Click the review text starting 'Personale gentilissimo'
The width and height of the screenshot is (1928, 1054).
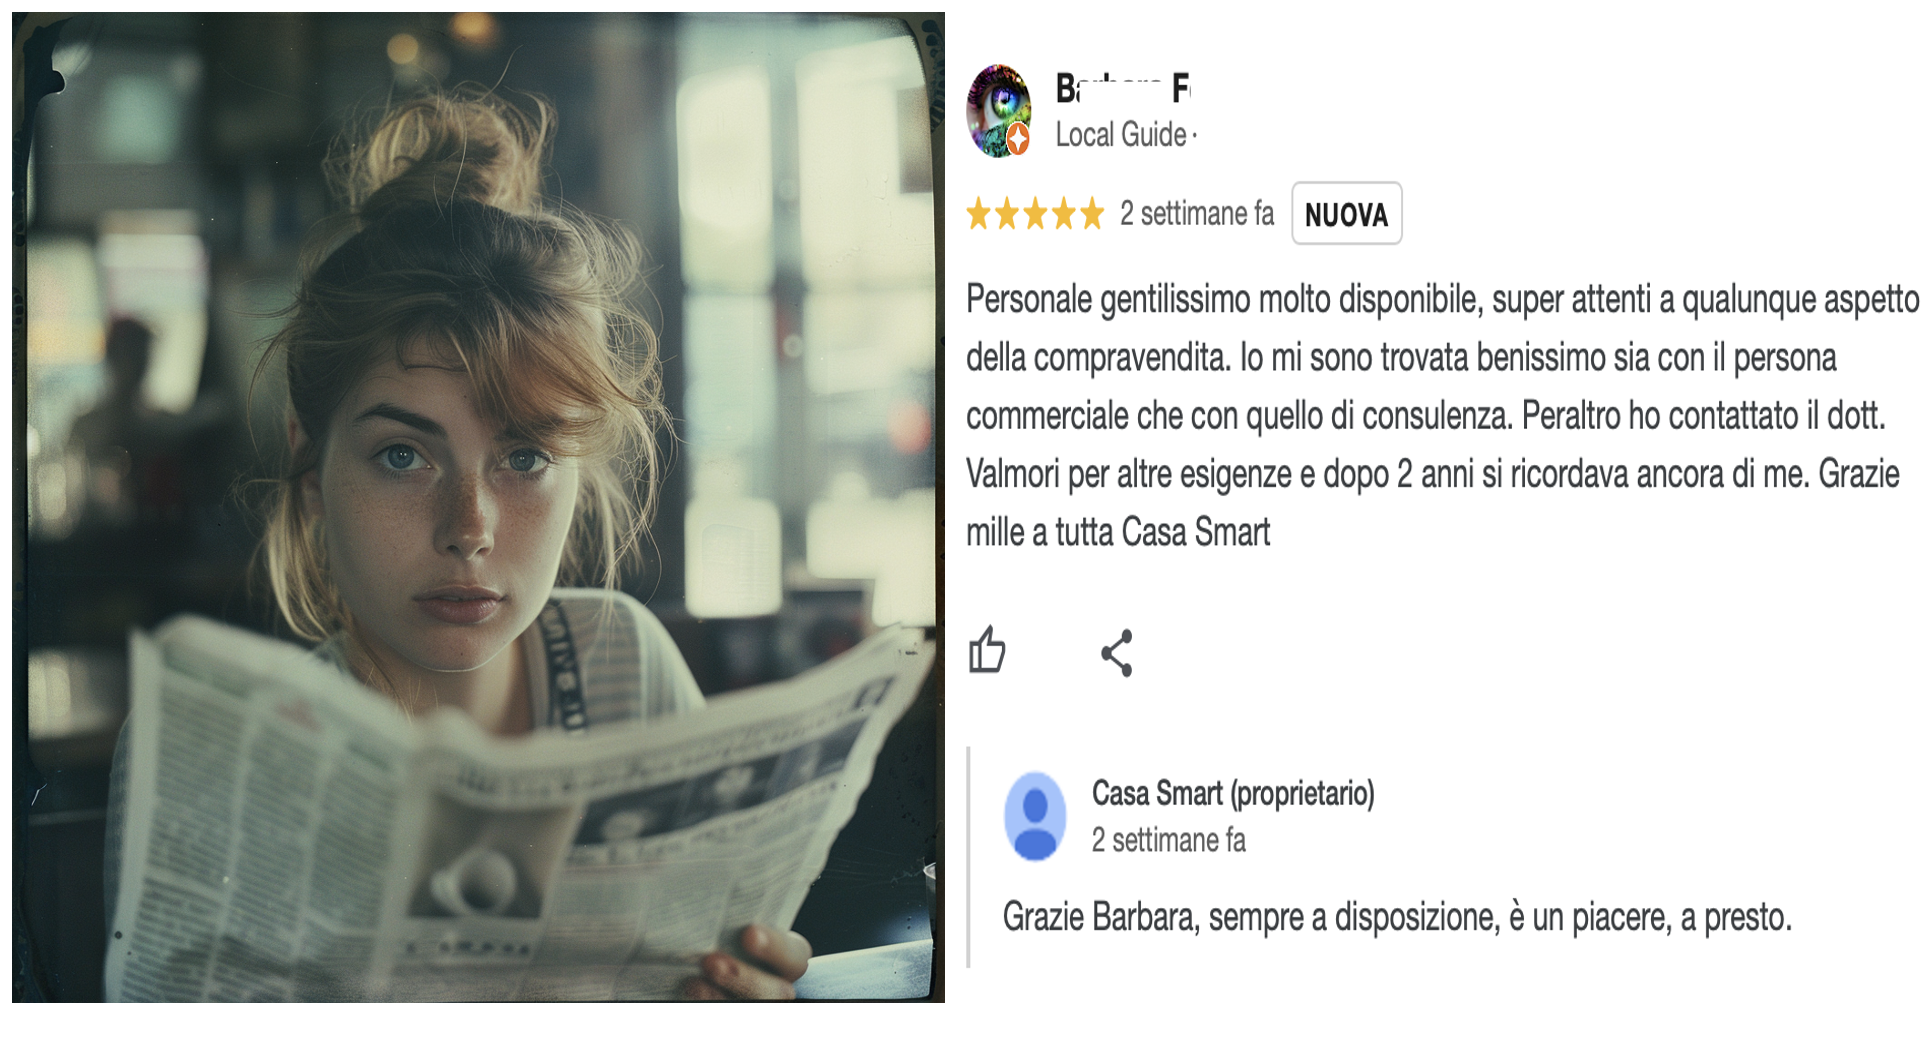pyautogui.click(x=1442, y=416)
